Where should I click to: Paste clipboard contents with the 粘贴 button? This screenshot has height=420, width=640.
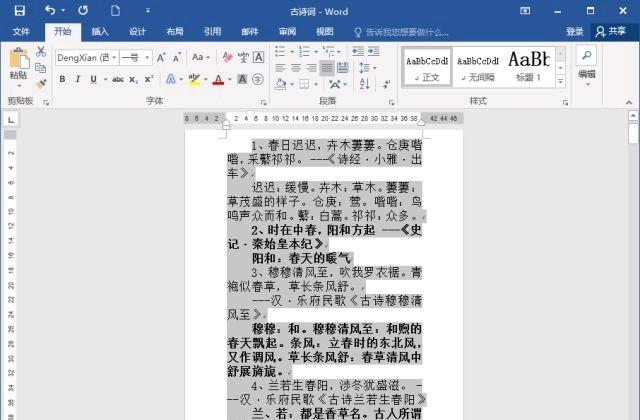tap(19, 65)
